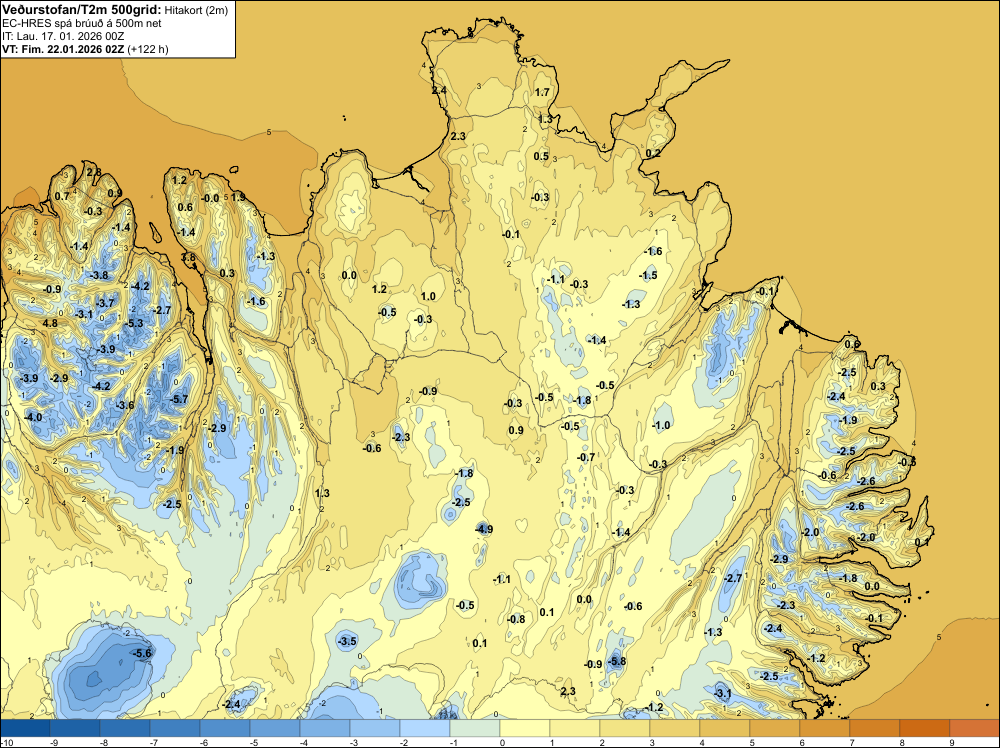Click the -5.7 temperature value

click(180, 399)
